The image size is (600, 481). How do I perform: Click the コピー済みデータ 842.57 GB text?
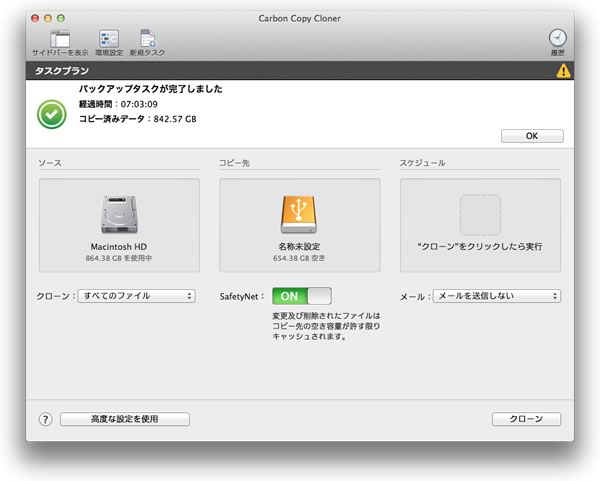point(138,119)
